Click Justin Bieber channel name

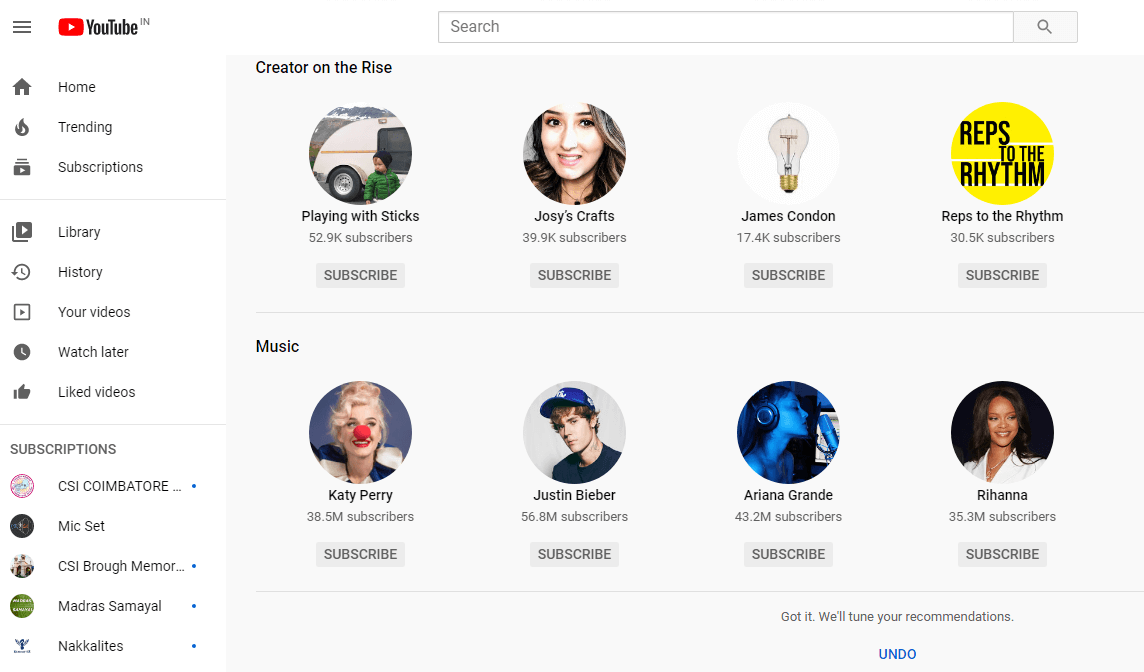click(x=574, y=495)
